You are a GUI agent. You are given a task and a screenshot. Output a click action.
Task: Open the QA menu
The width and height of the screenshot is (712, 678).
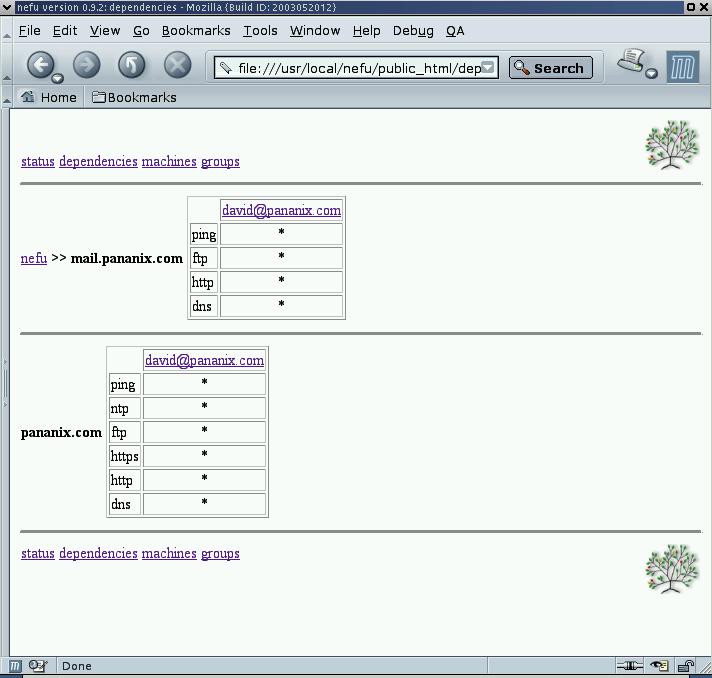[455, 31]
